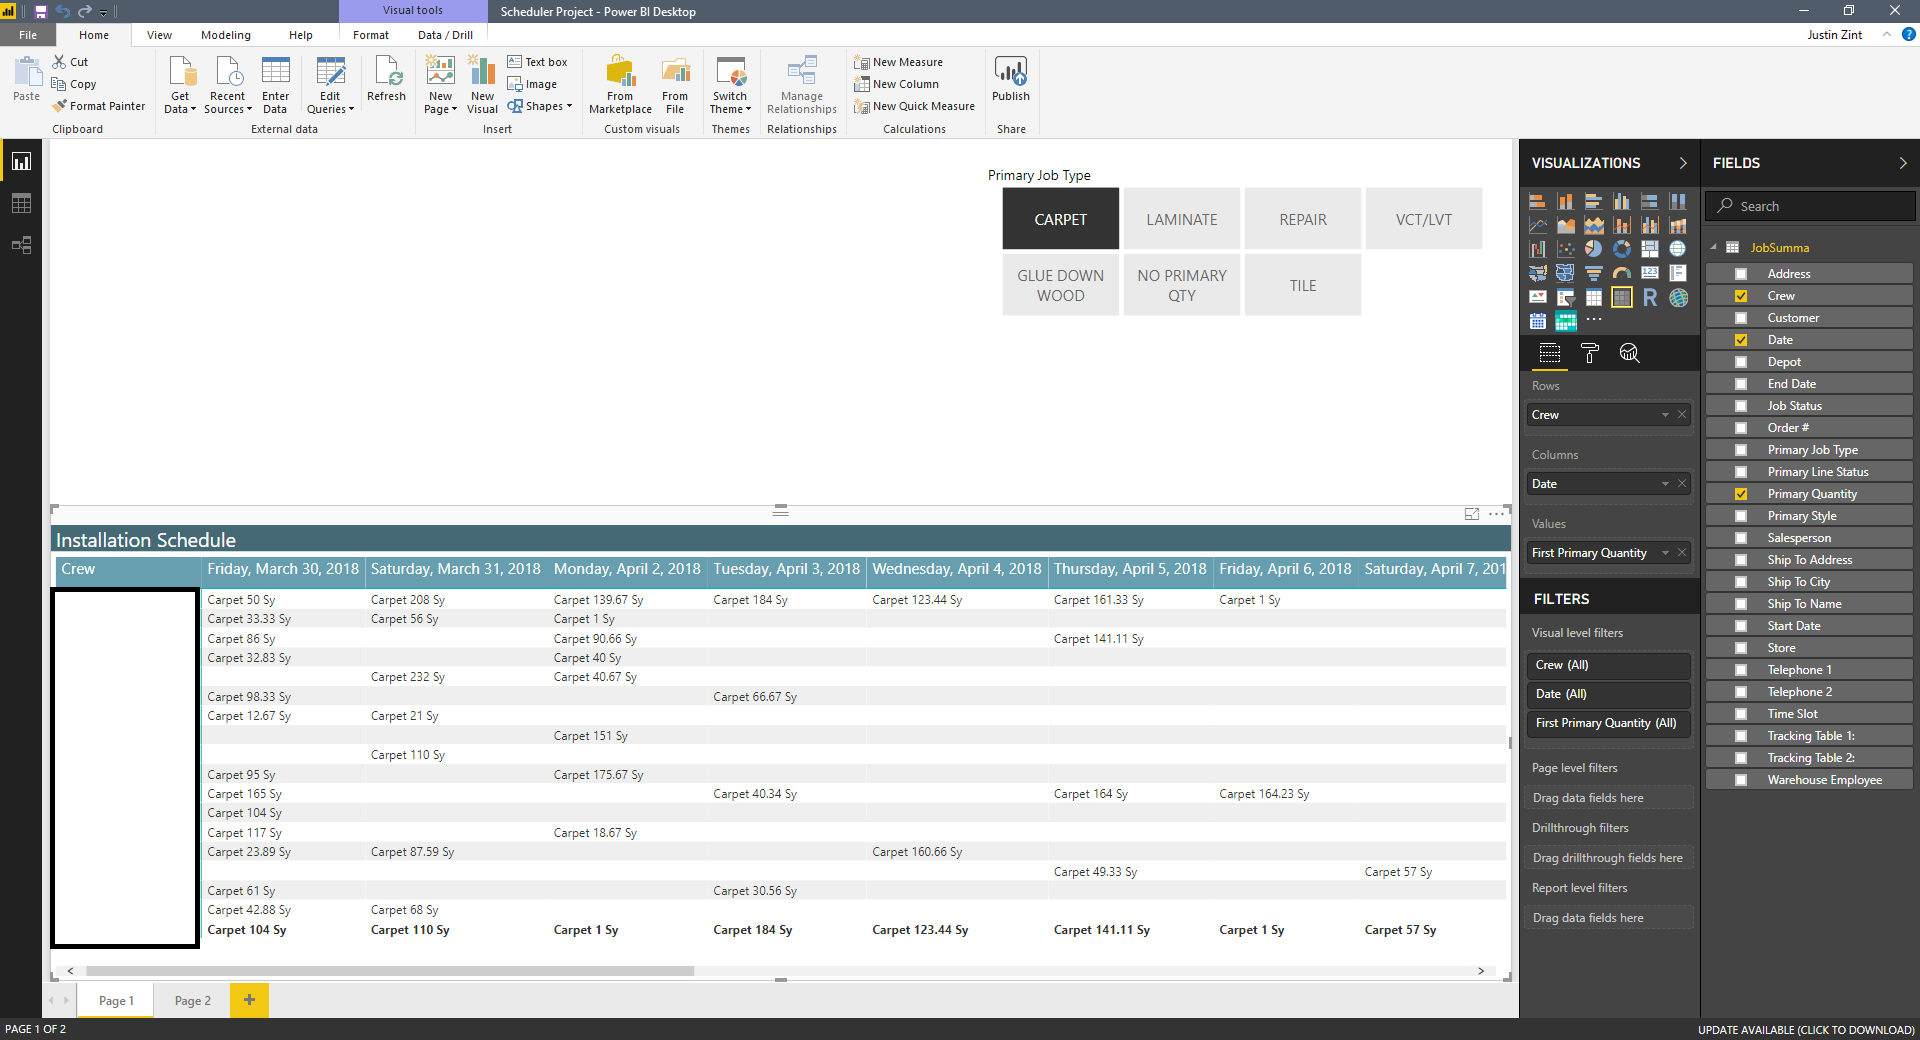Collapse the JobSumma table tree
This screenshot has height=1040, width=1920.
tap(1713, 247)
